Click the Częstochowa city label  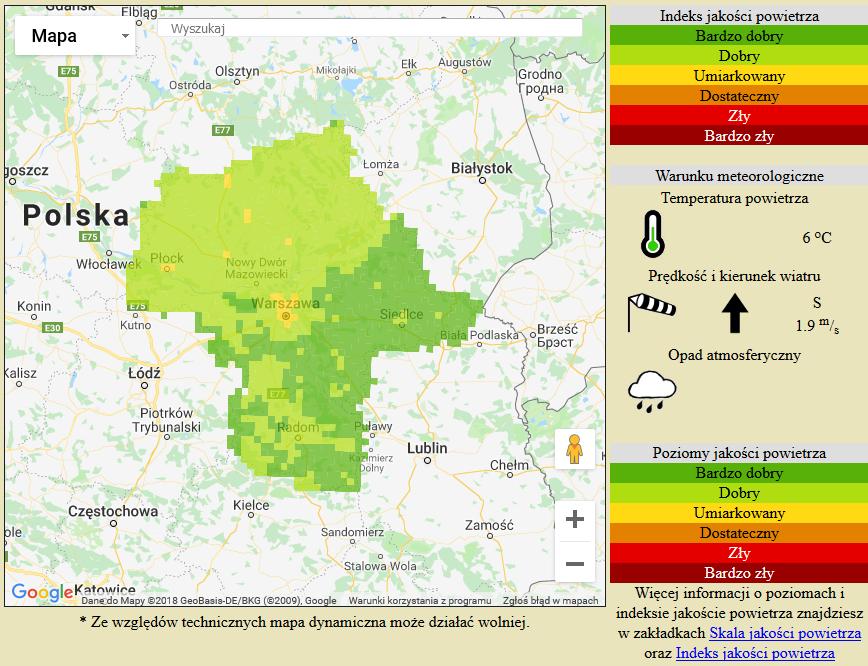pyautogui.click(x=113, y=511)
